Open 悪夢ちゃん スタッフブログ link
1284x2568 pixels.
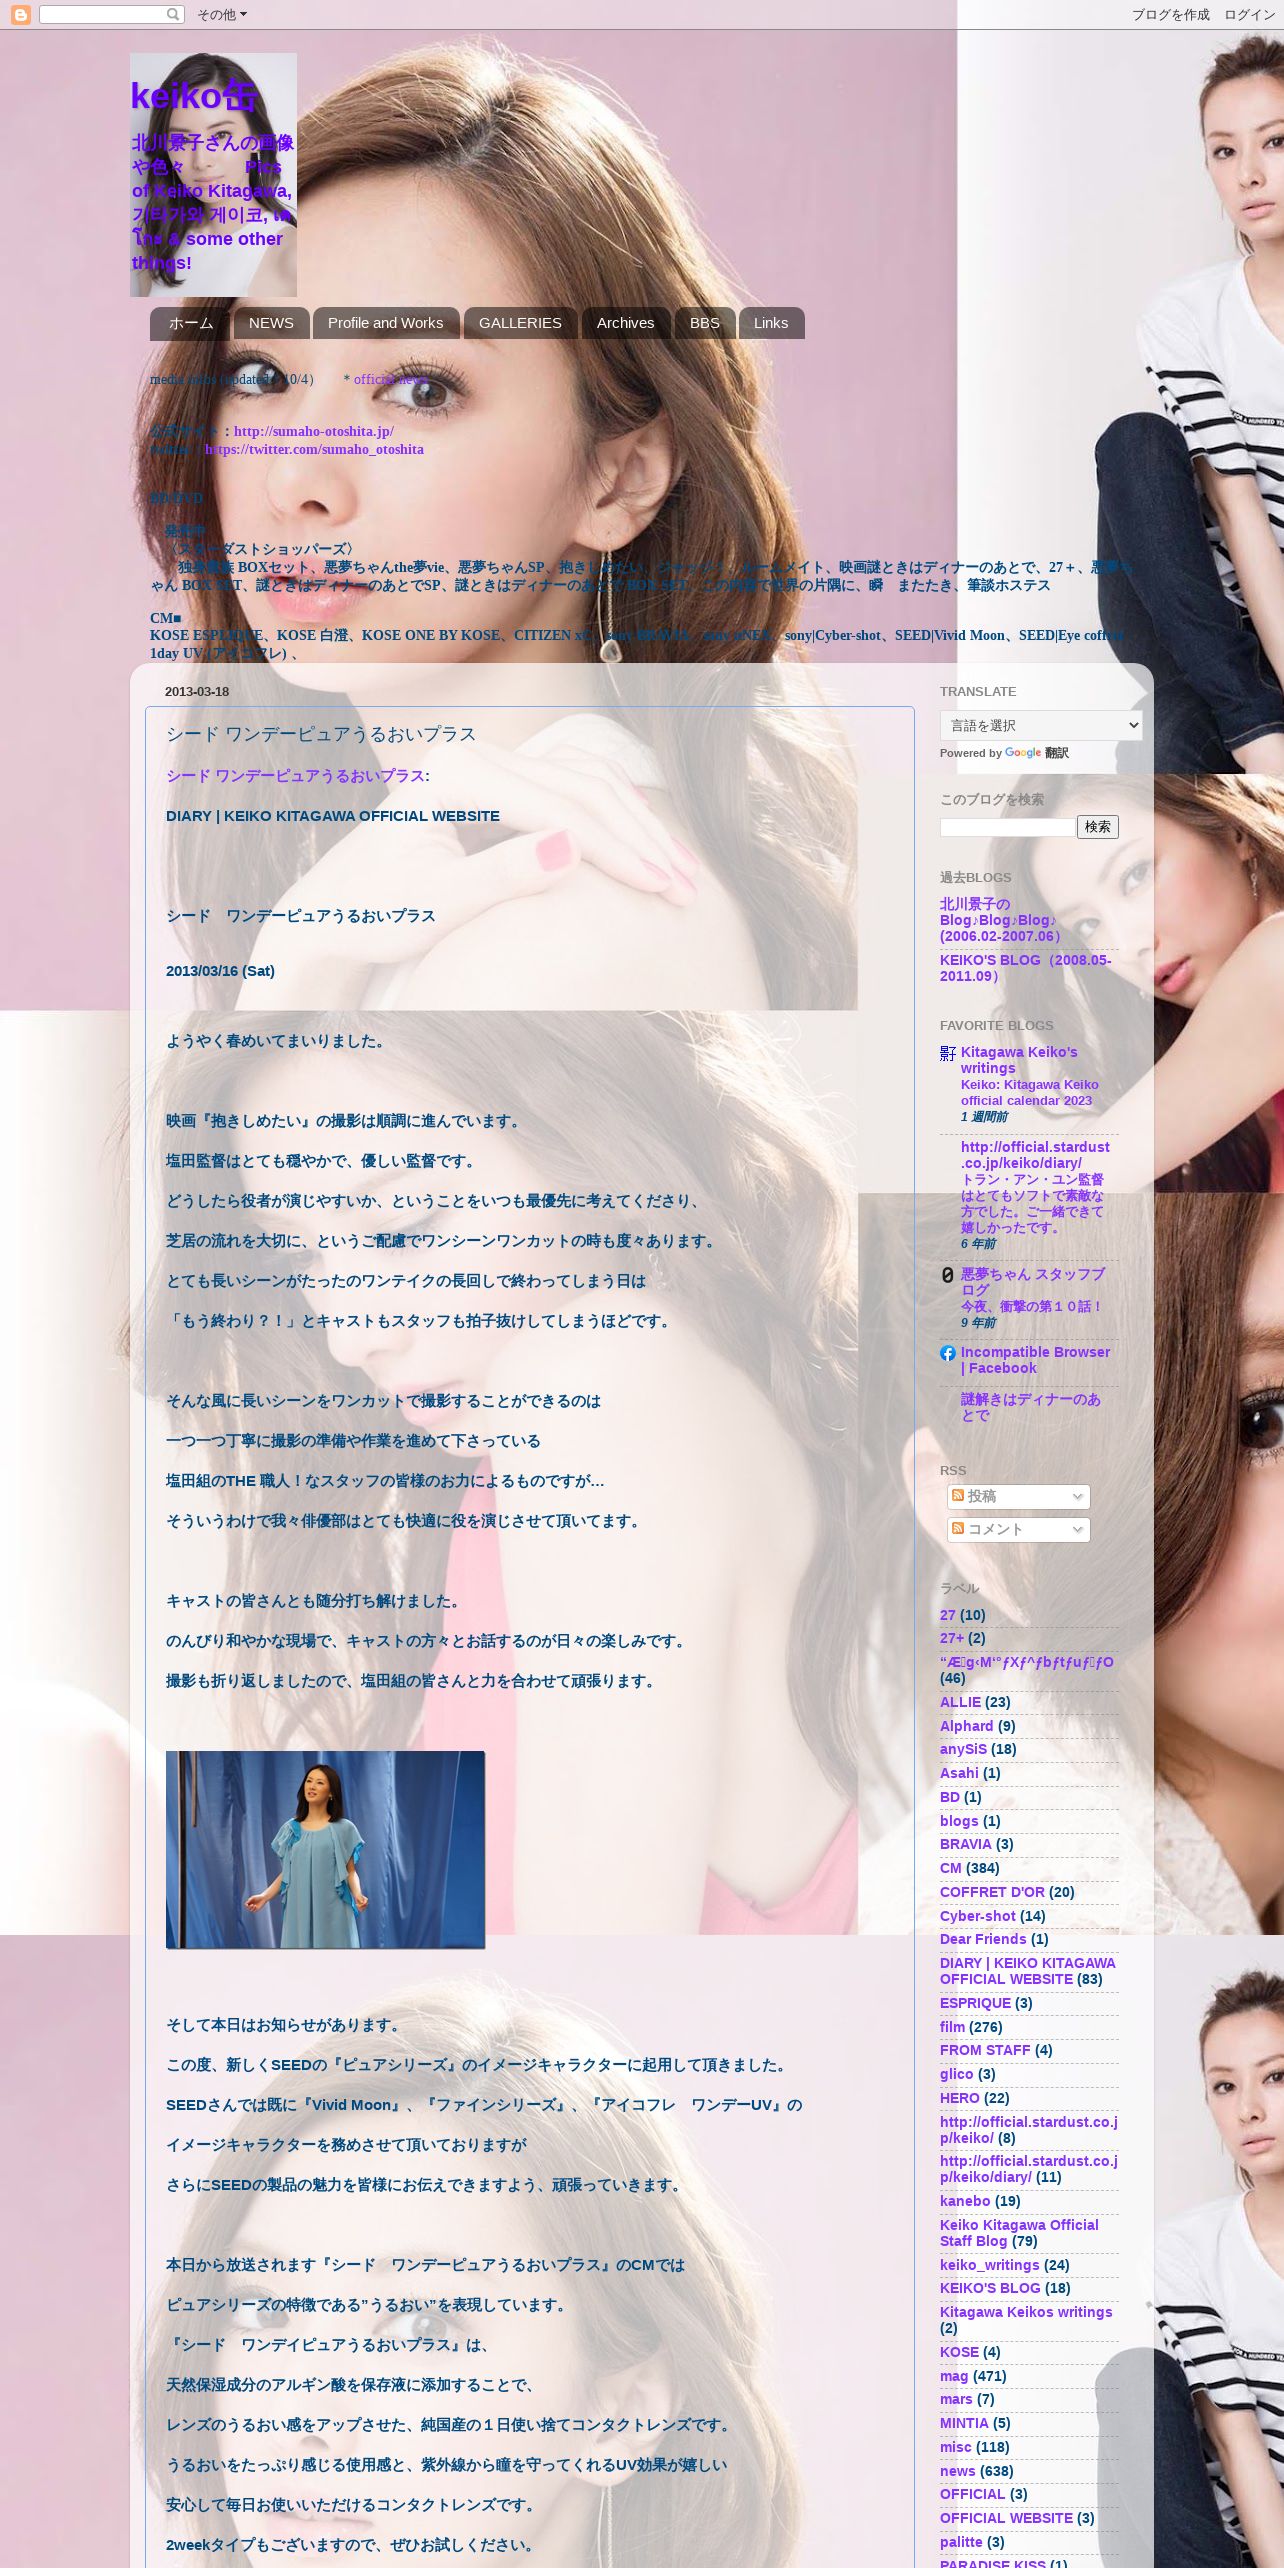pyautogui.click(x=1033, y=1282)
